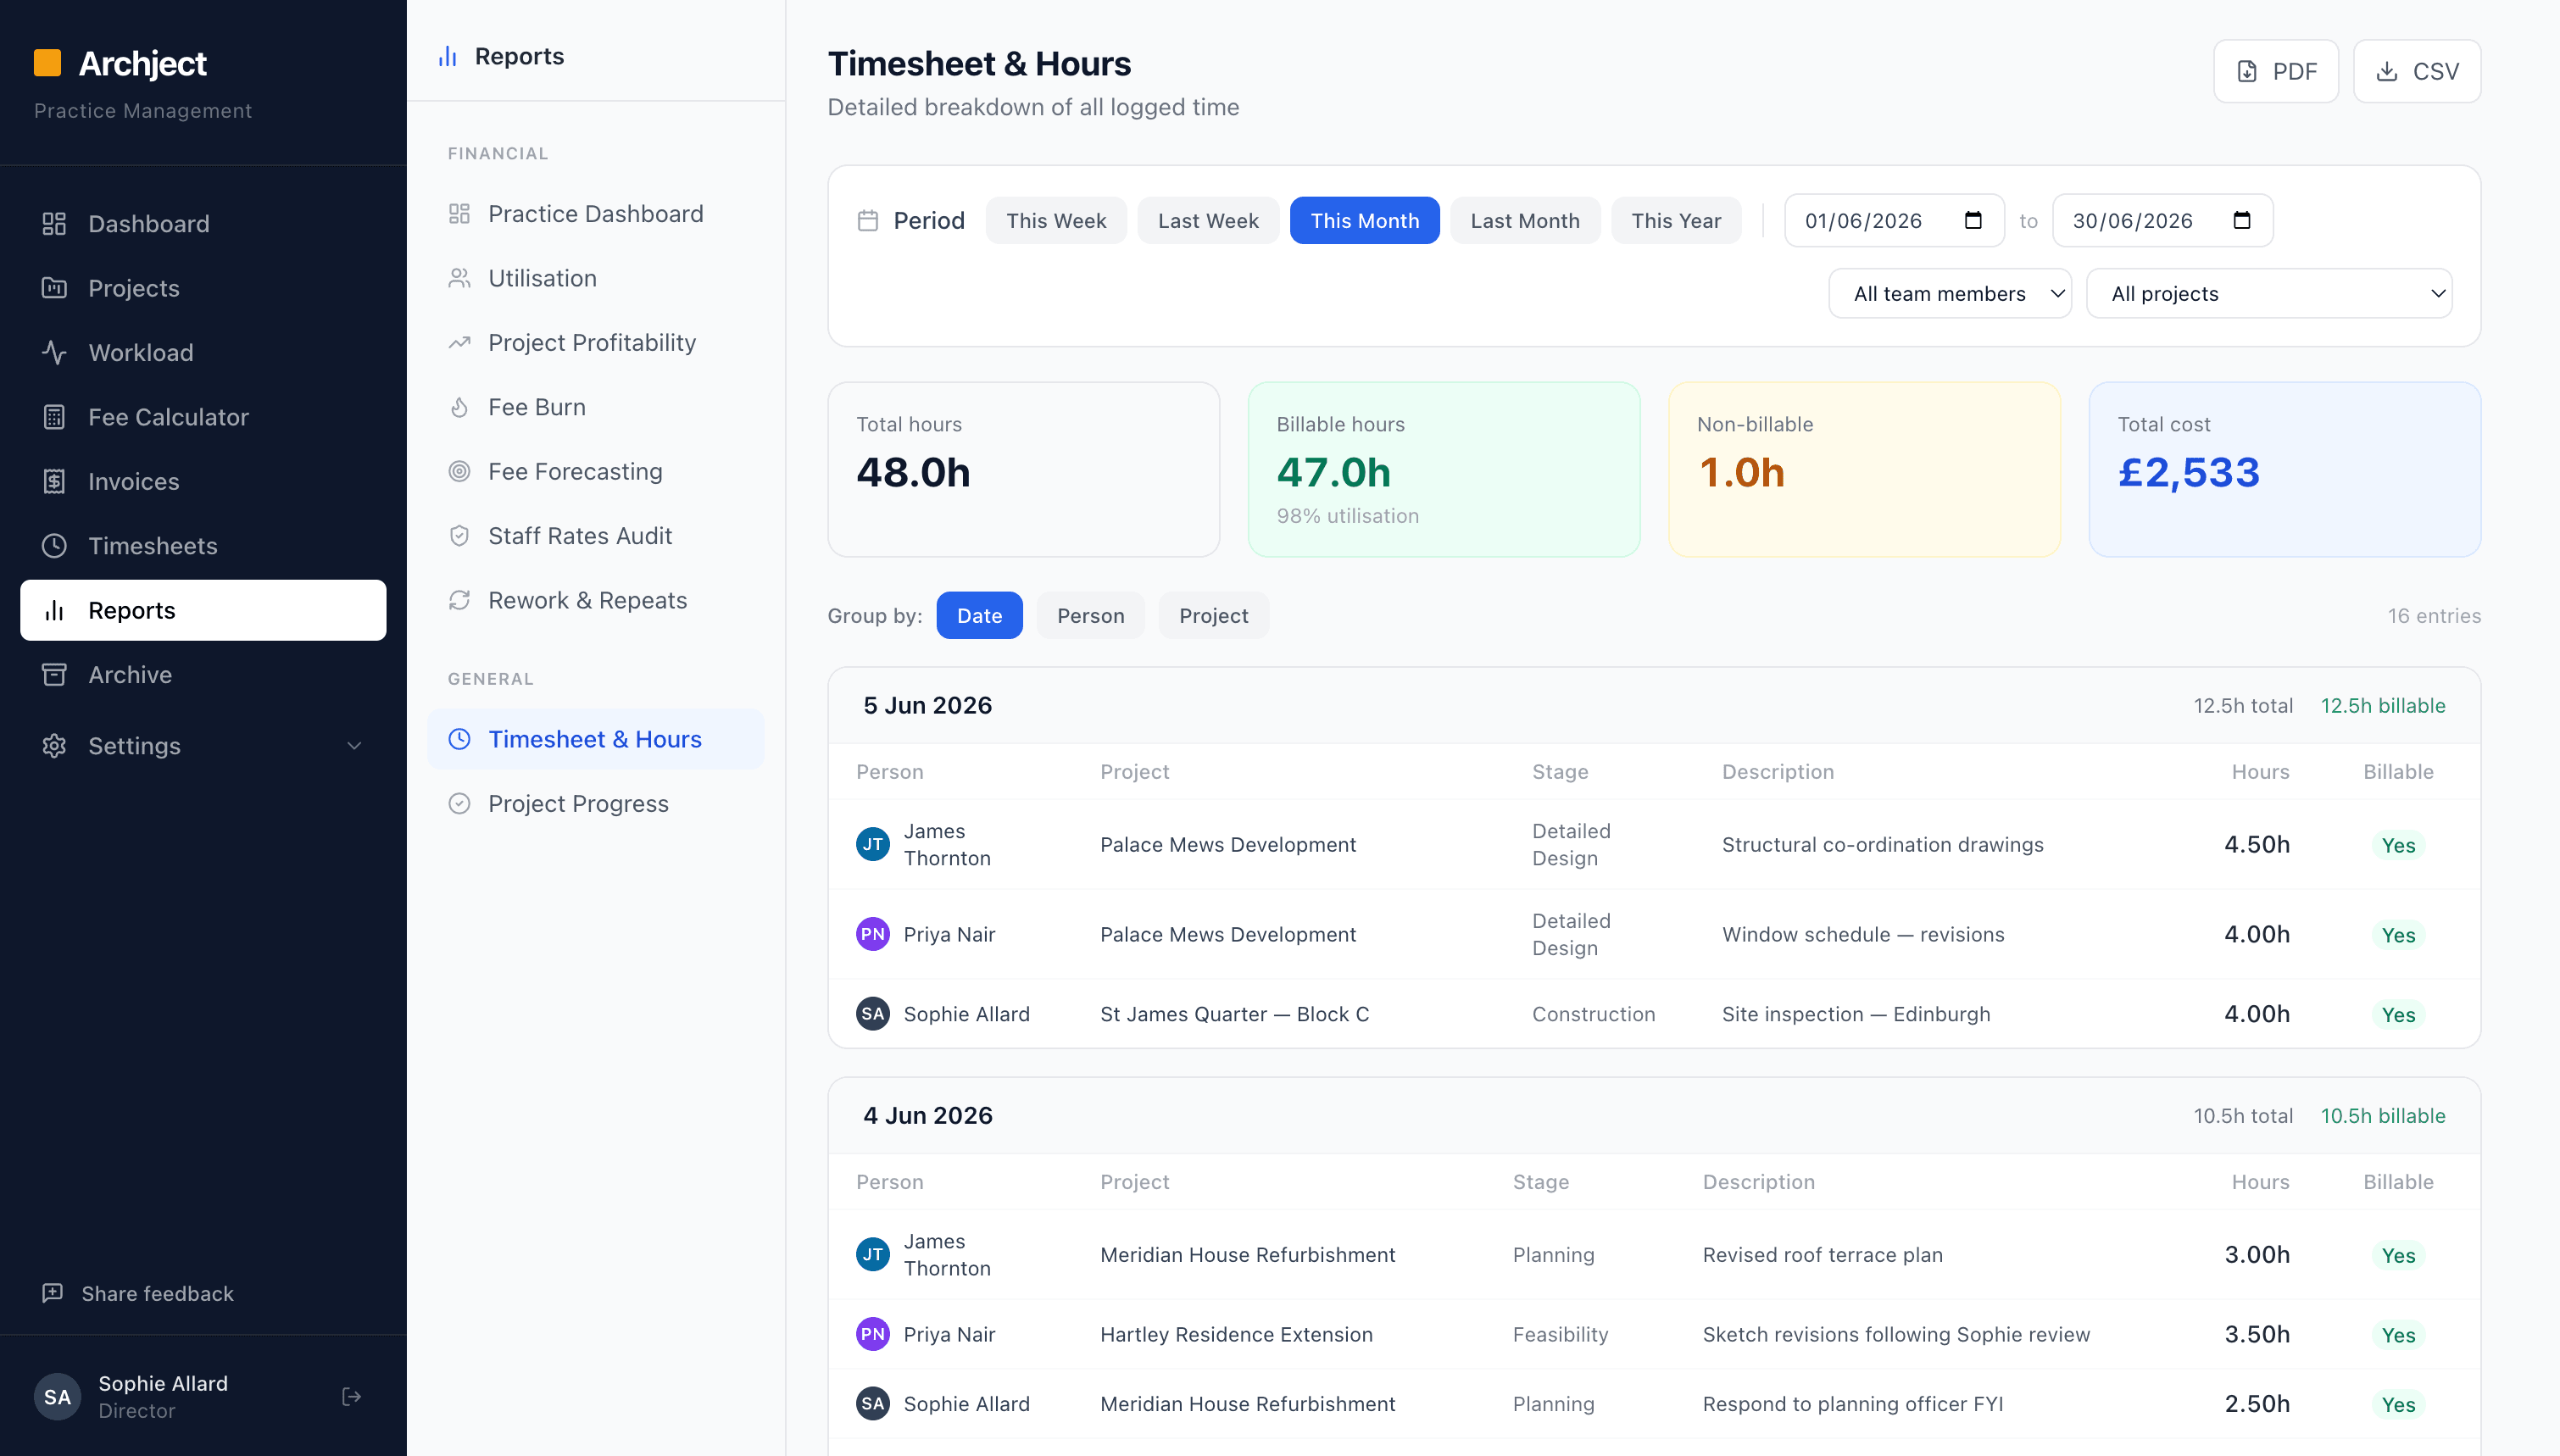The width and height of the screenshot is (2560, 1456).
Task: Click 'Structural co-ordination drawings' description
Action: tap(1882, 845)
